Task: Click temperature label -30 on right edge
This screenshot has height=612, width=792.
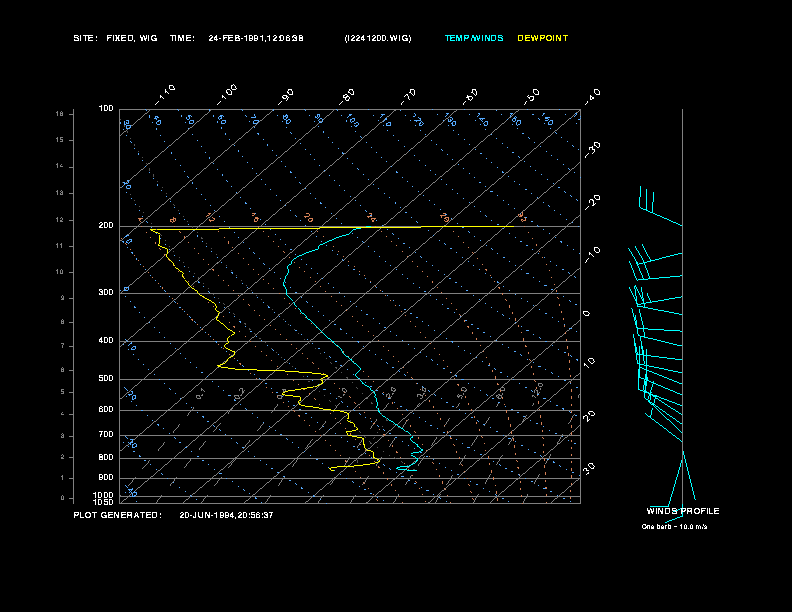Action: (592, 149)
